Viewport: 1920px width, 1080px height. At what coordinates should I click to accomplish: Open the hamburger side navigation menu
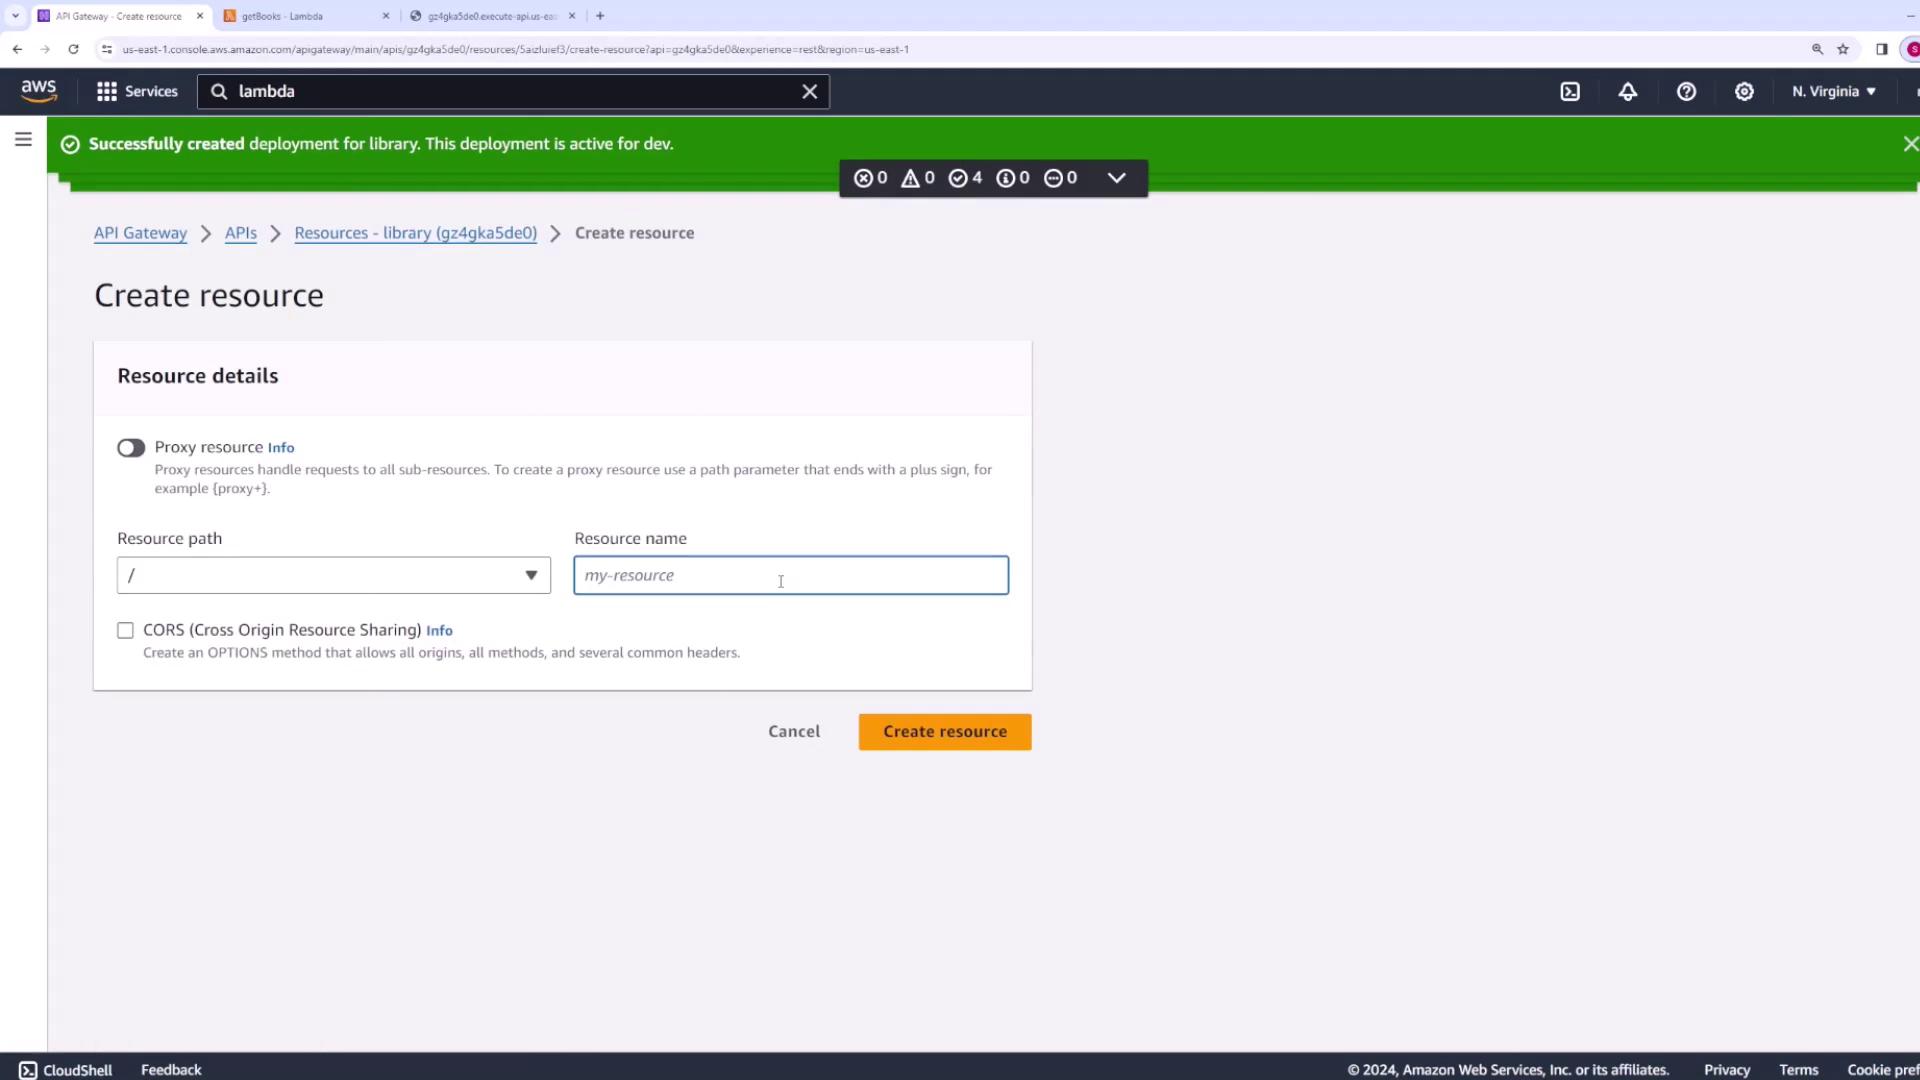pos(23,140)
